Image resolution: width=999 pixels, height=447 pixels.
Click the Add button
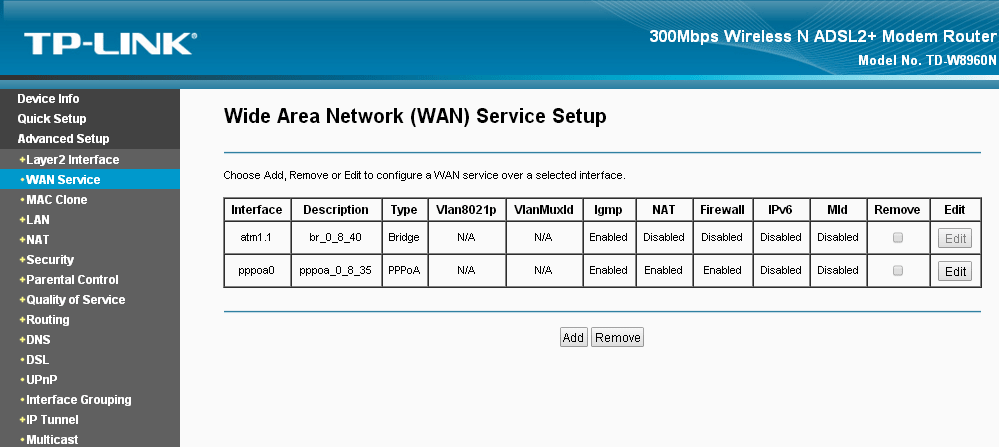click(573, 338)
